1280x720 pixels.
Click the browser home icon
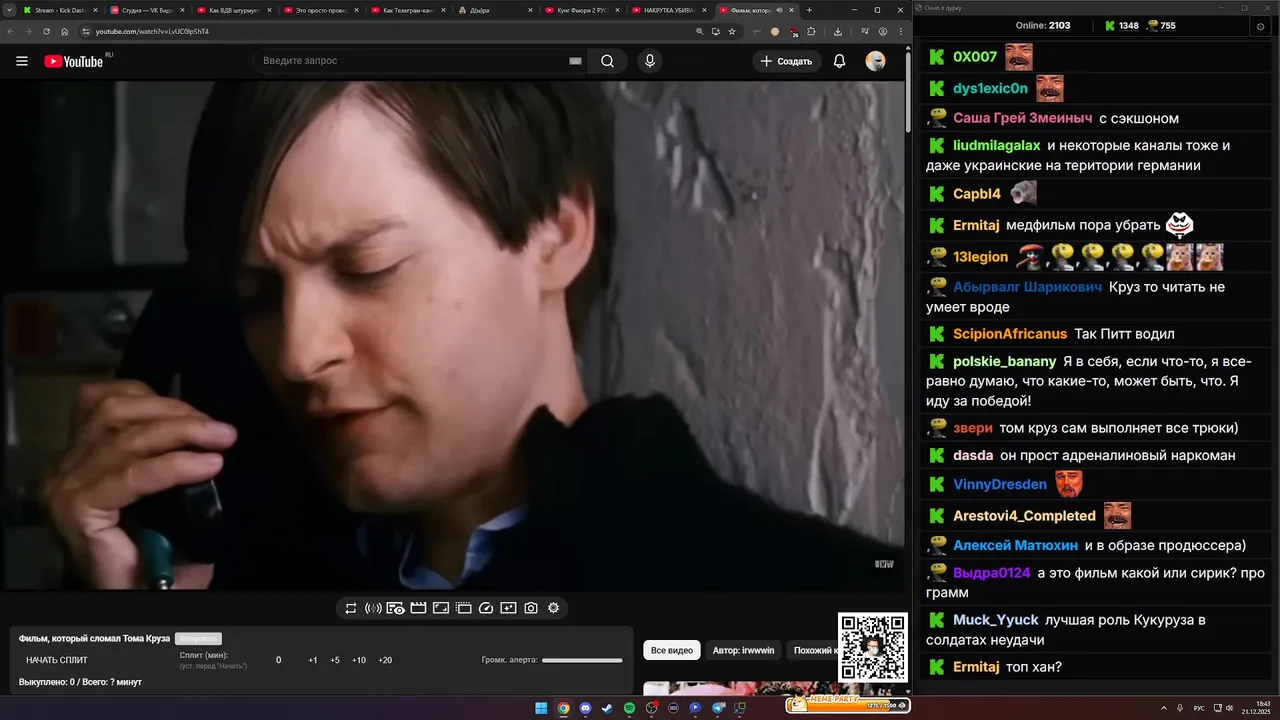65,31
